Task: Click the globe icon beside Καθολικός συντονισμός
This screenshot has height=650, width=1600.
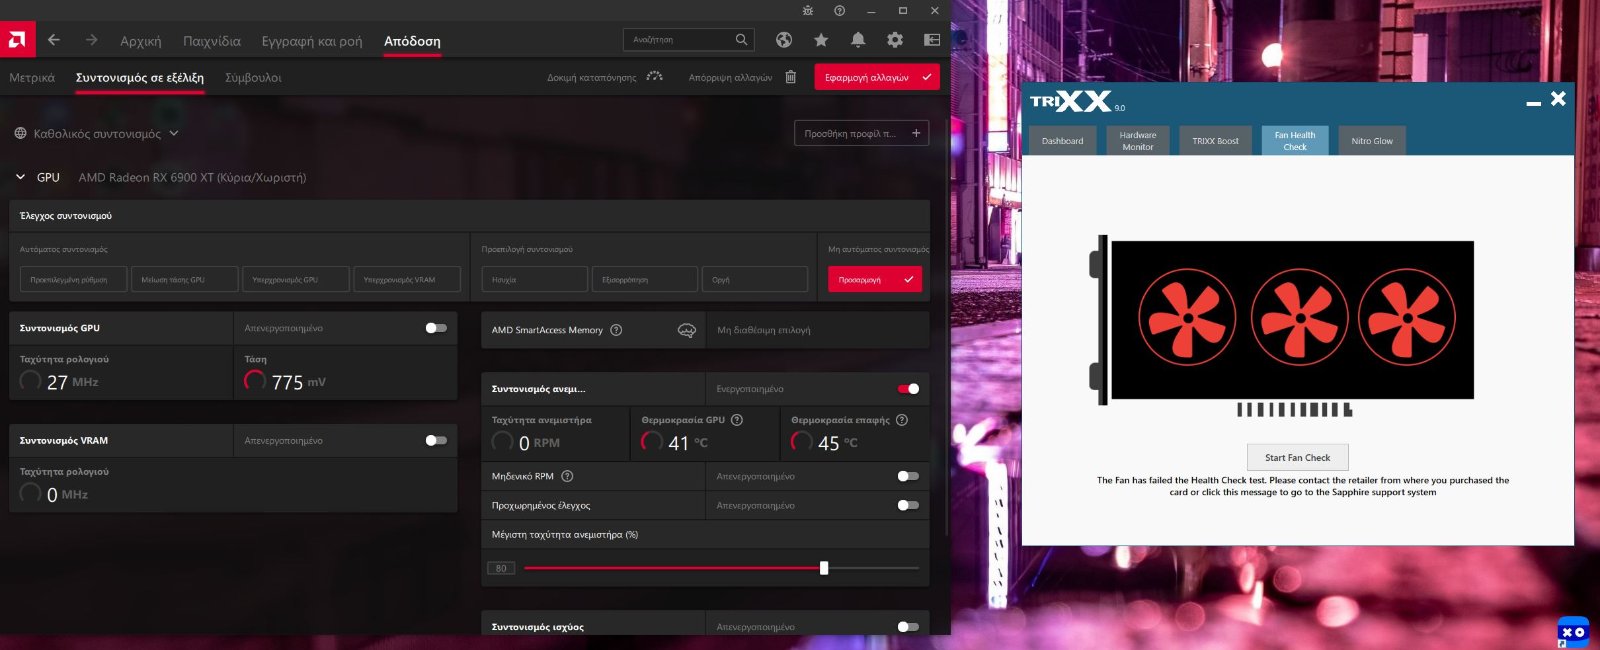Action: pos(20,133)
